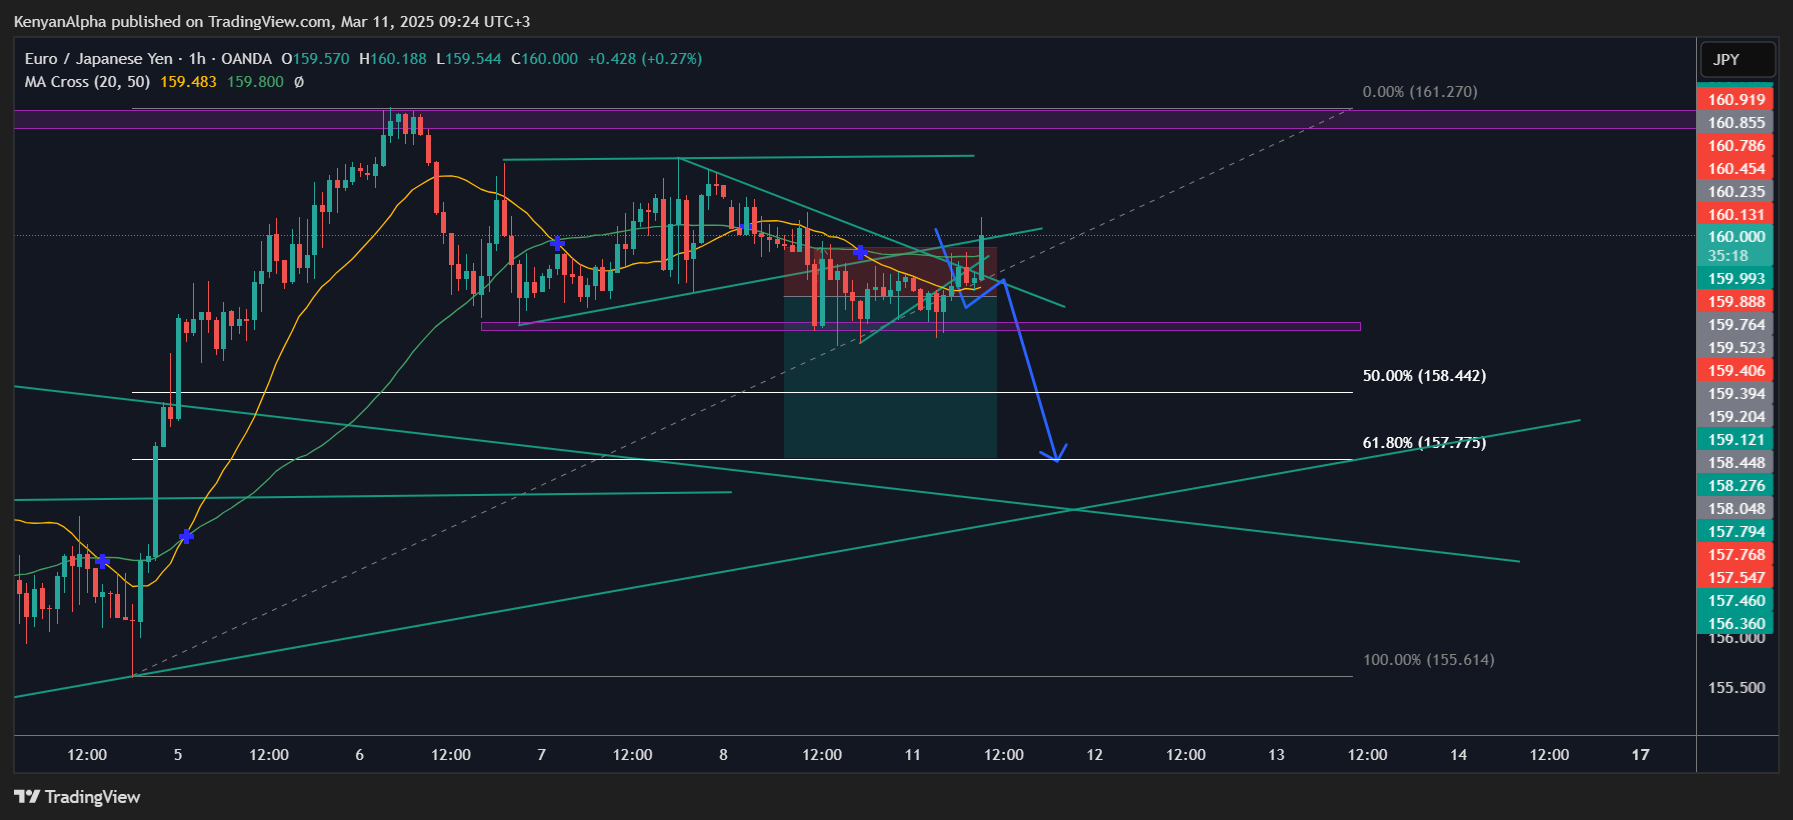Screen dimensions: 1793x820
Task: Click the date label 6 on time axis
Action: click(x=360, y=755)
